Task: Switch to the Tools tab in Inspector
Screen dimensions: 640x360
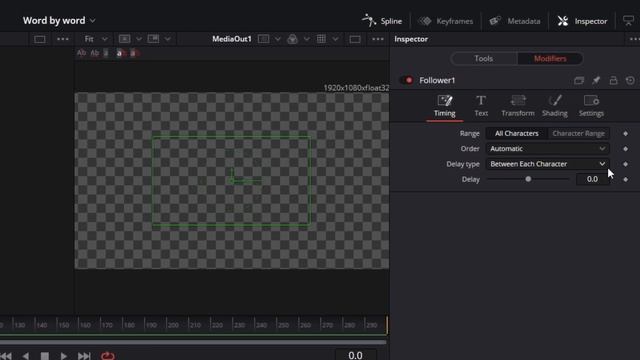Action: 483,58
